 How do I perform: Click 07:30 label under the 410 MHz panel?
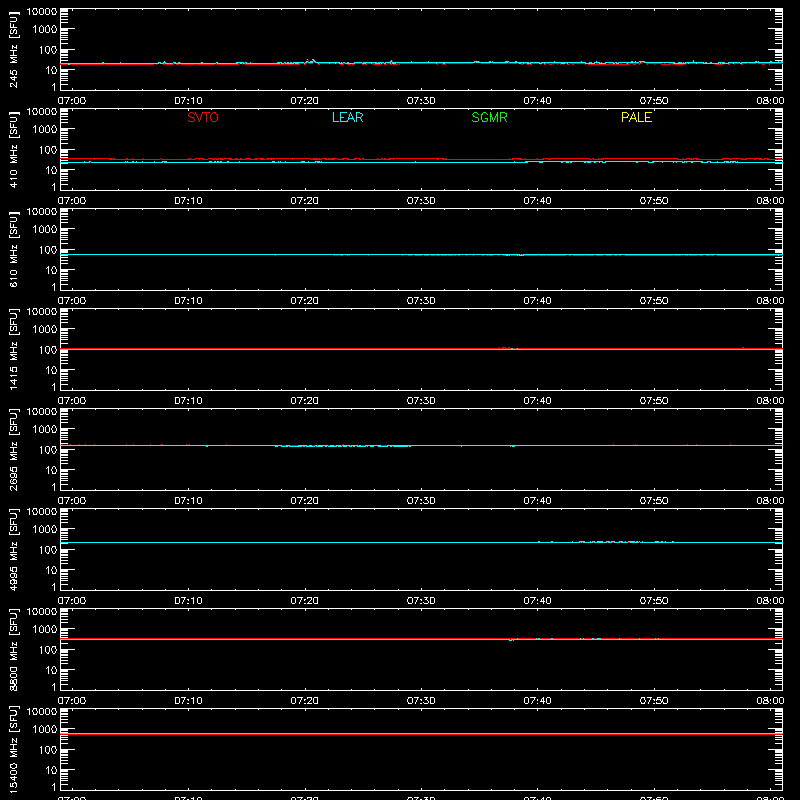point(421,201)
